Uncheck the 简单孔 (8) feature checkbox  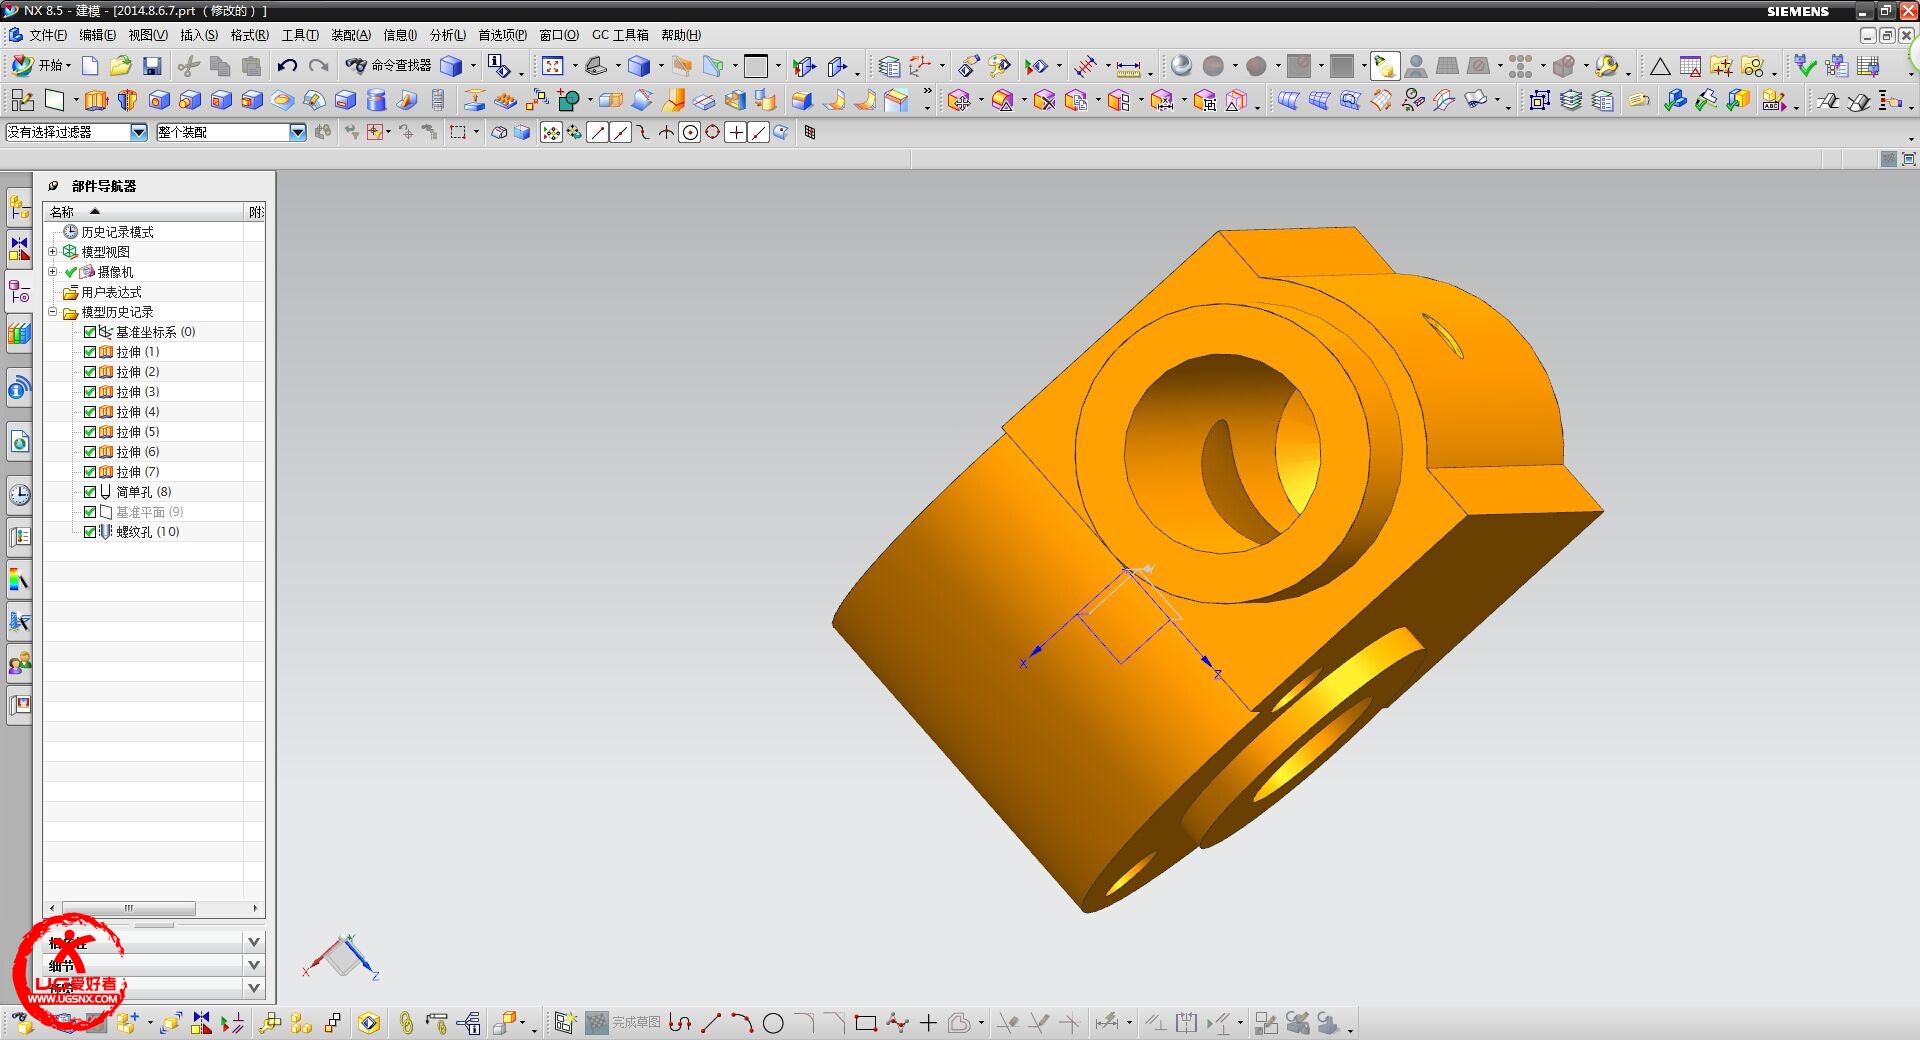click(x=90, y=492)
